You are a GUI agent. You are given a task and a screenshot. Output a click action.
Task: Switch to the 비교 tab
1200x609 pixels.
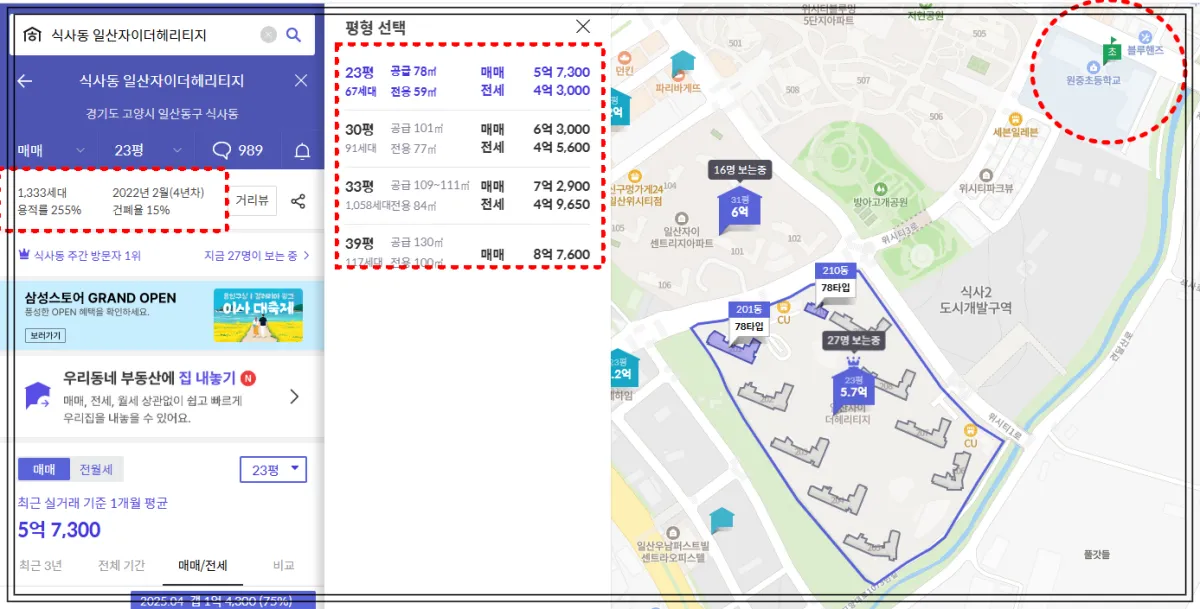pos(284,565)
